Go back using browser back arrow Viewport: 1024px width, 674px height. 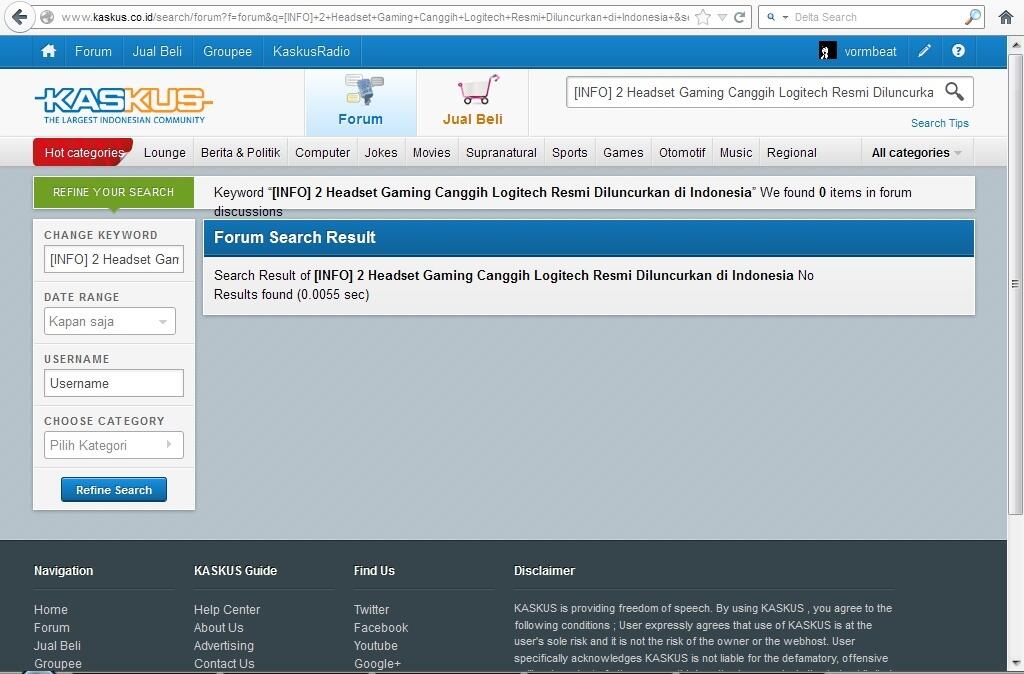(x=19, y=17)
